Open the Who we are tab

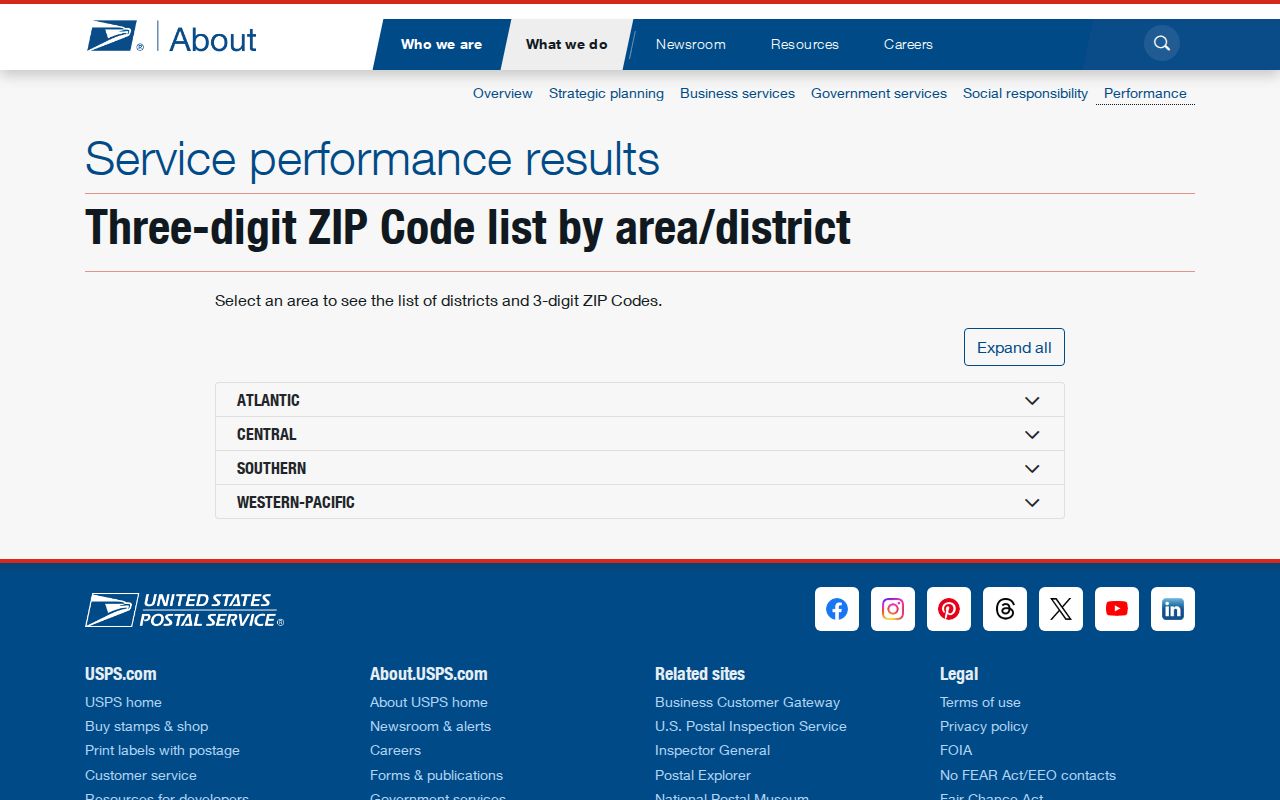click(x=441, y=44)
